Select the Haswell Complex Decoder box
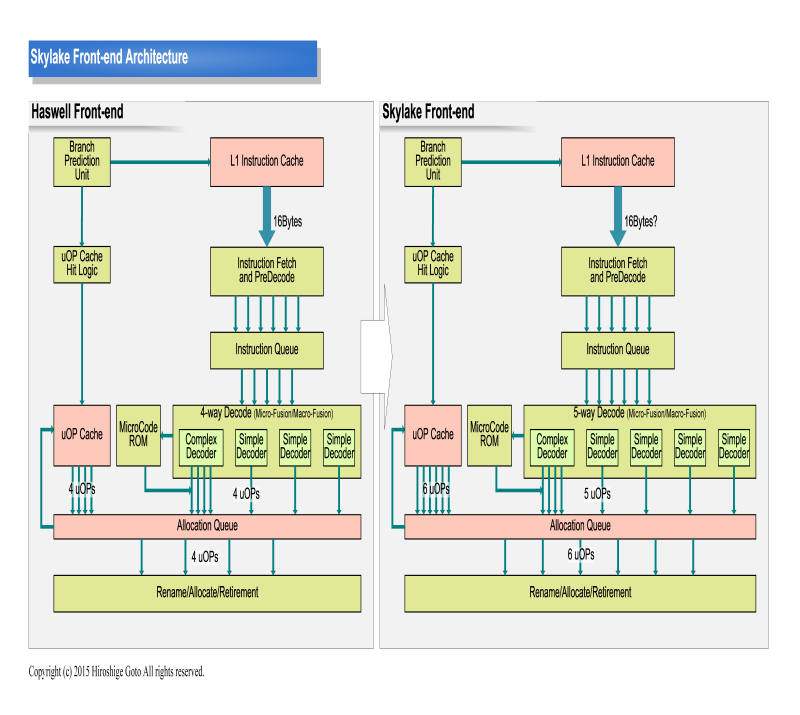800x715 pixels. 201,447
